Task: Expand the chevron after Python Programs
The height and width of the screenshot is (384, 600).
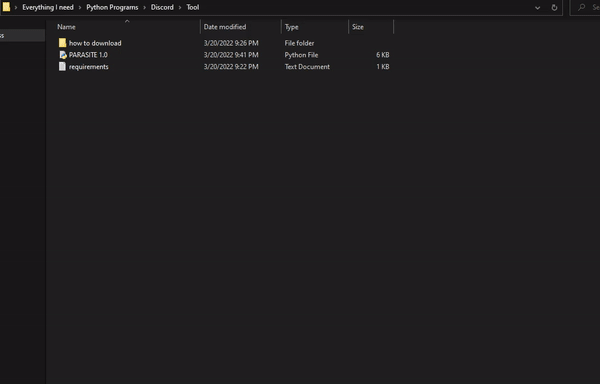Action: (145, 7)
